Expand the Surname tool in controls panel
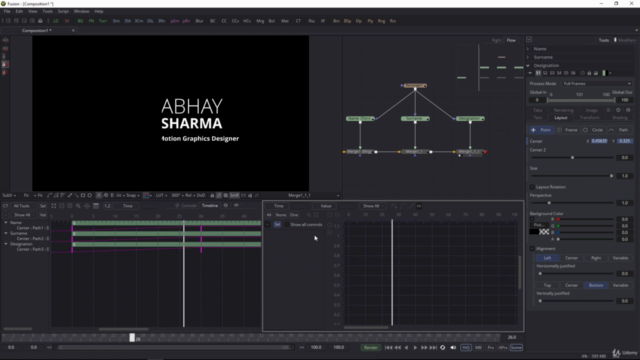Viewport: 640px width, 360px height. [x=528, y=57]
